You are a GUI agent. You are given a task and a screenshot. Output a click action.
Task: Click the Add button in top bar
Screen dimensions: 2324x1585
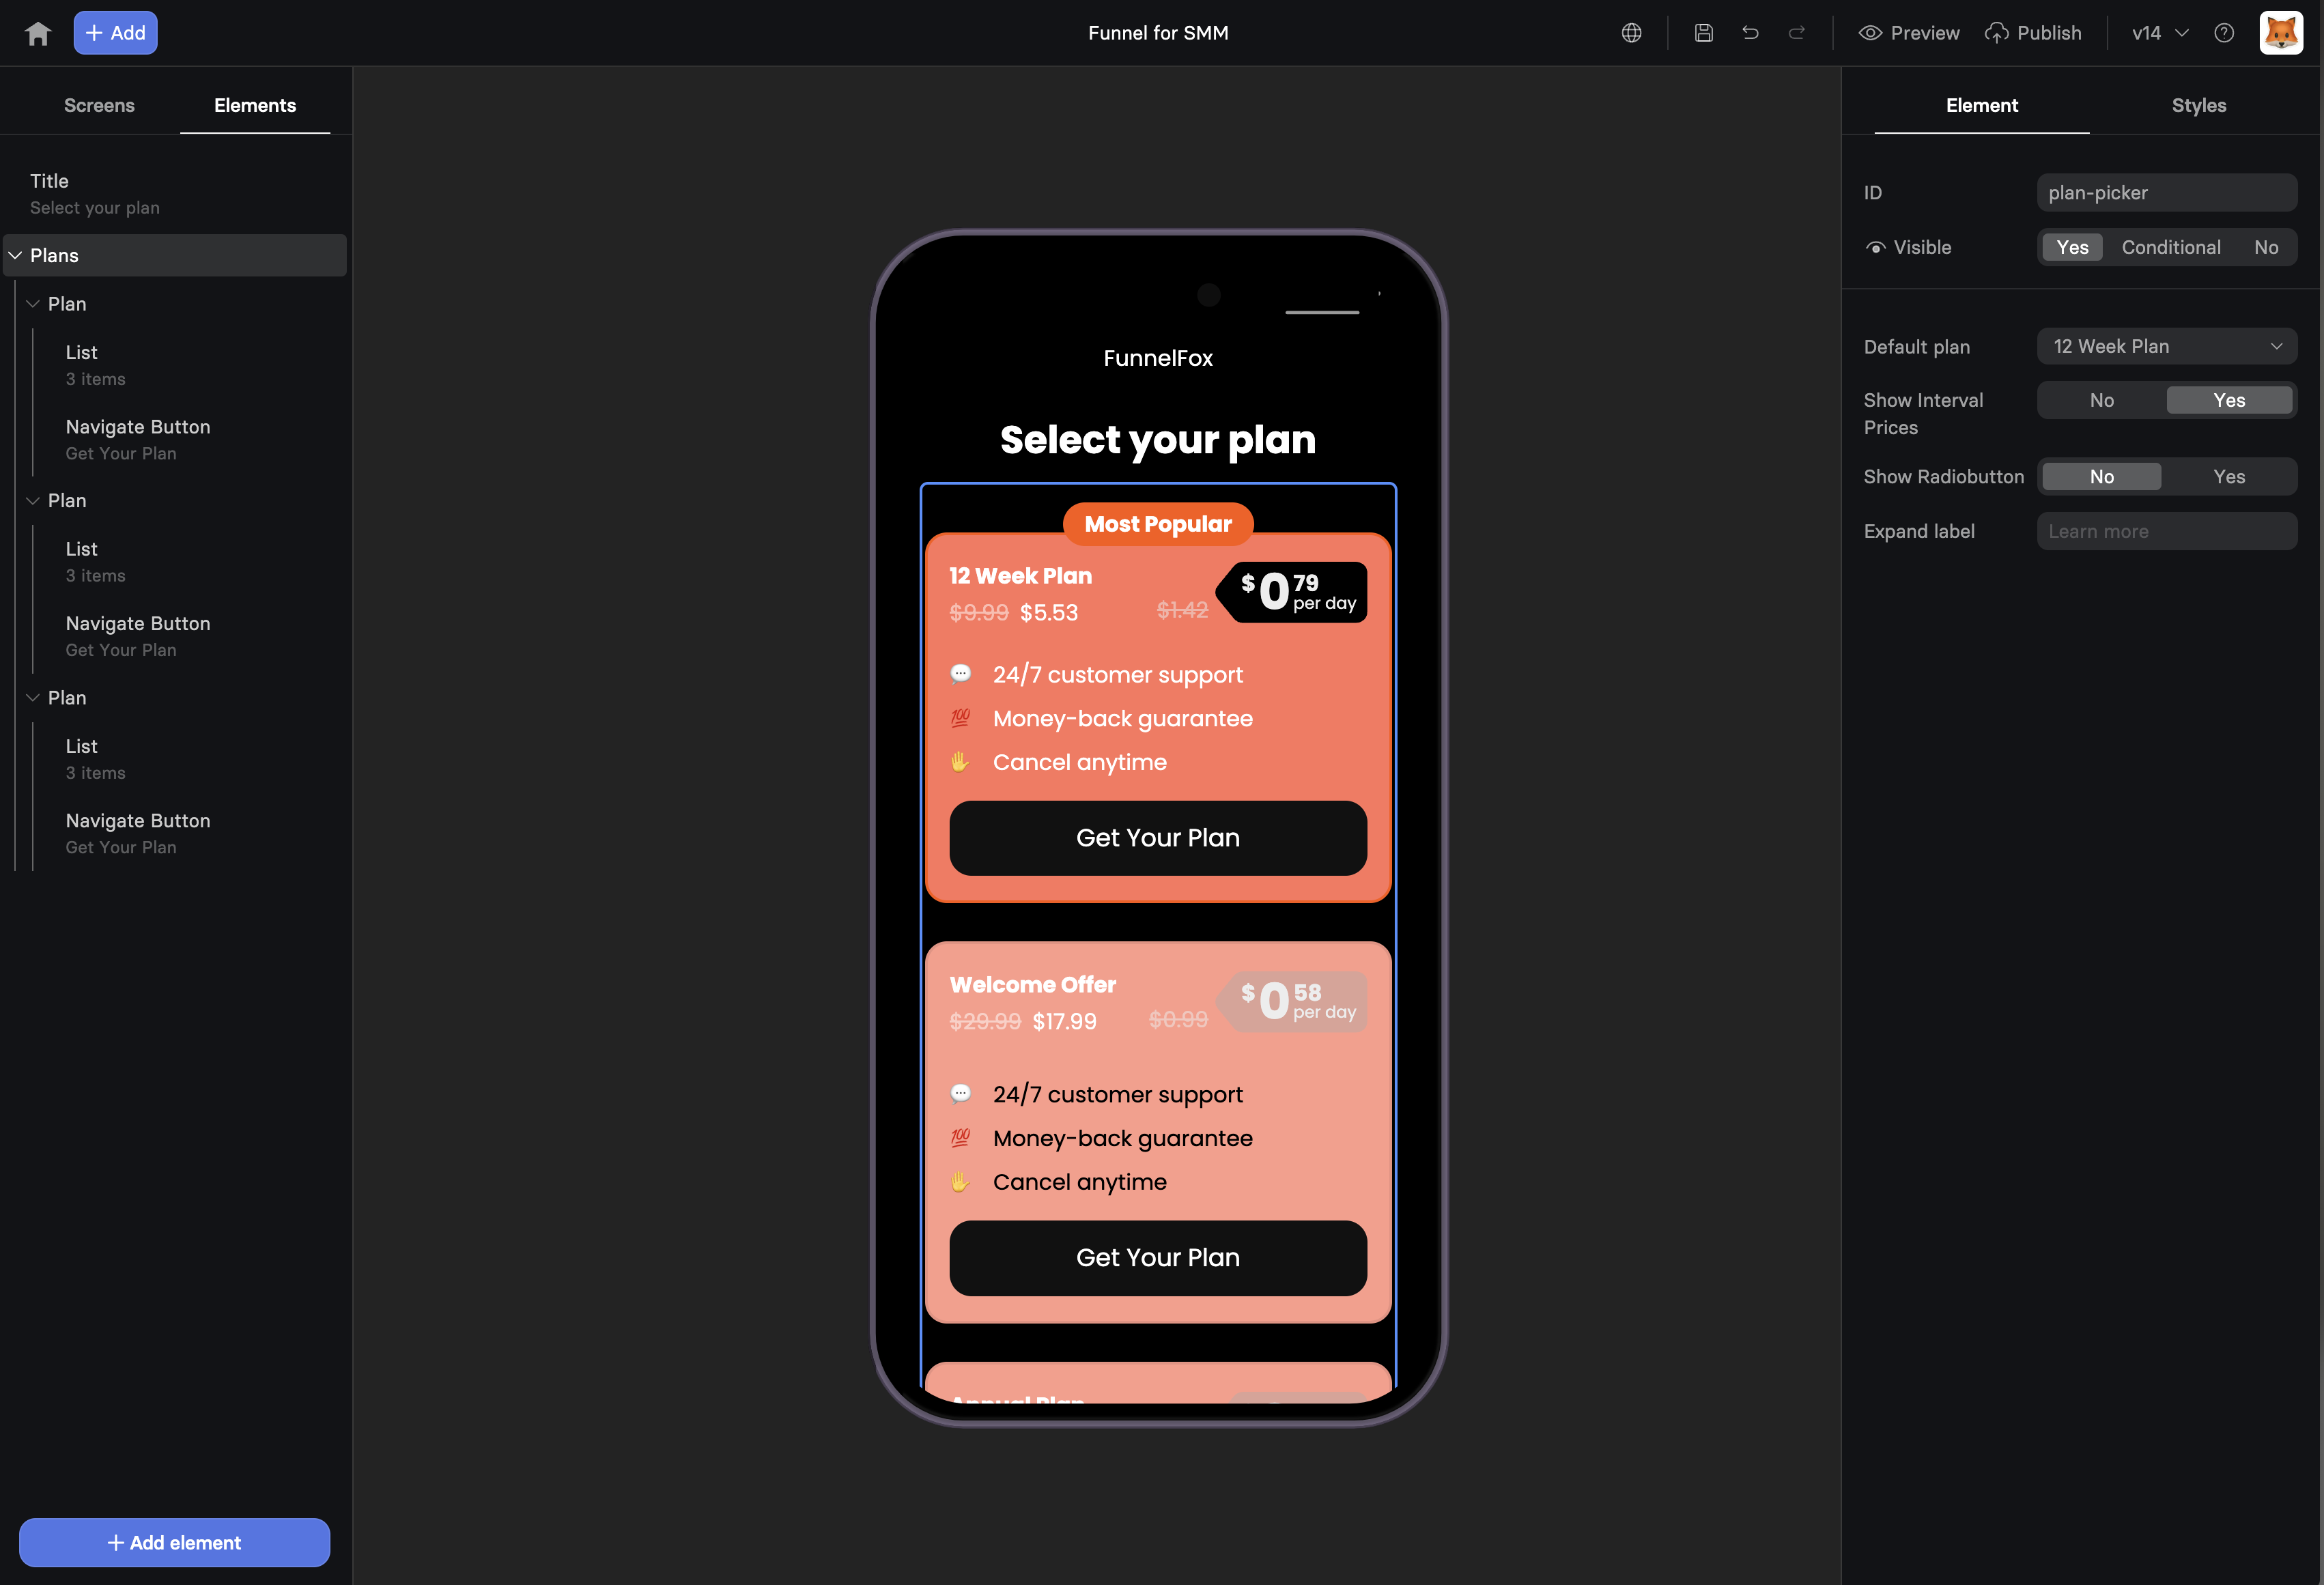[x=115, y=33]
